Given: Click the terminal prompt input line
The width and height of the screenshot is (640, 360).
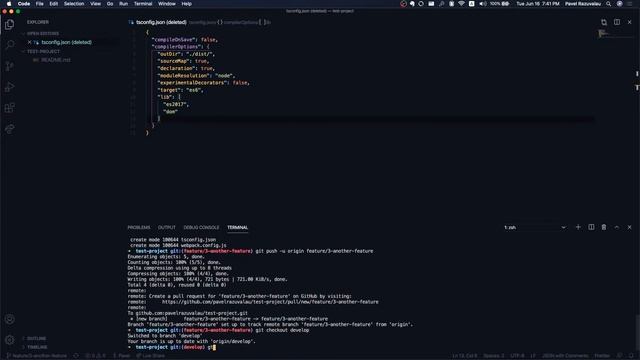Looking at the screenshot, I should click(x=171, y=347).
